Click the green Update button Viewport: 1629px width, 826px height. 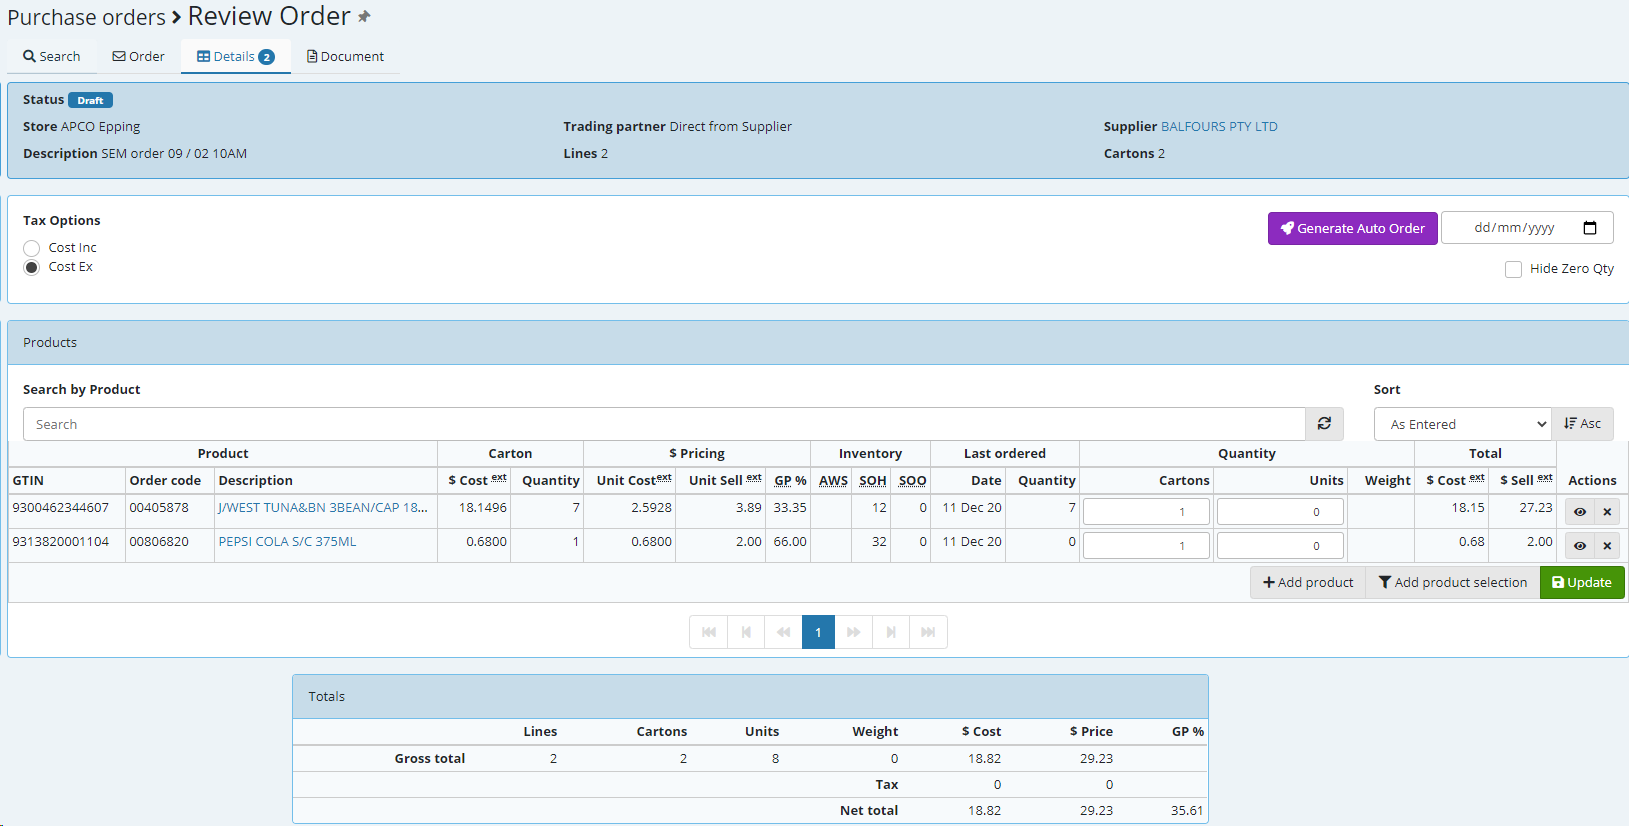[1582, 582]
